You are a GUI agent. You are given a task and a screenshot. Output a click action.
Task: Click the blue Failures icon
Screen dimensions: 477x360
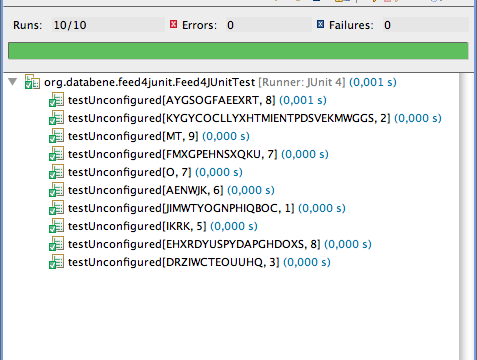320,24
